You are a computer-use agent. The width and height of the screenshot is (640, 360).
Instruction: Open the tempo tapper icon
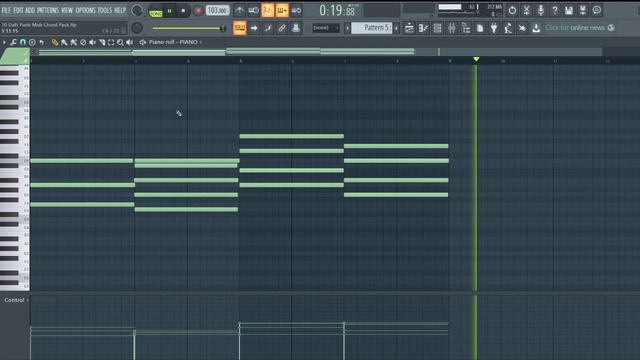click(x=508, y=28)
